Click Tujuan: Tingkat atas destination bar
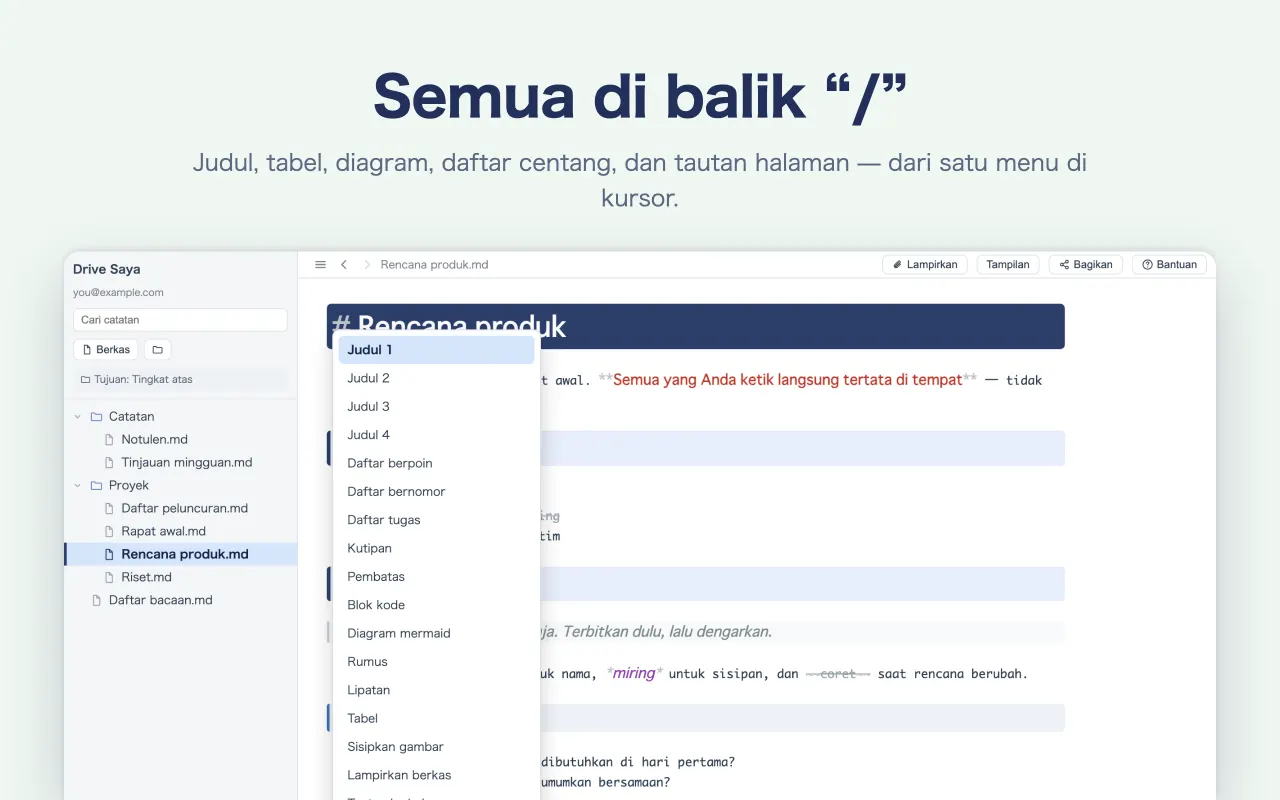Viewport: 1280px width, 800px height. point(180,379)
